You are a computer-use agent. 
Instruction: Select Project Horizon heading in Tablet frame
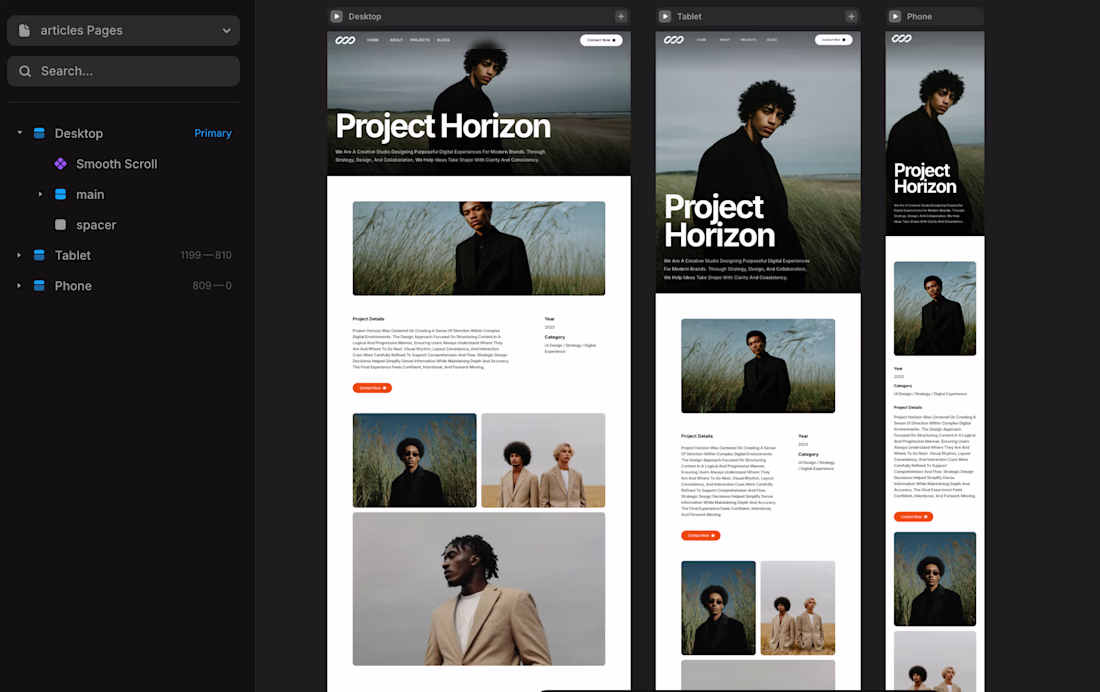(720, 221)
